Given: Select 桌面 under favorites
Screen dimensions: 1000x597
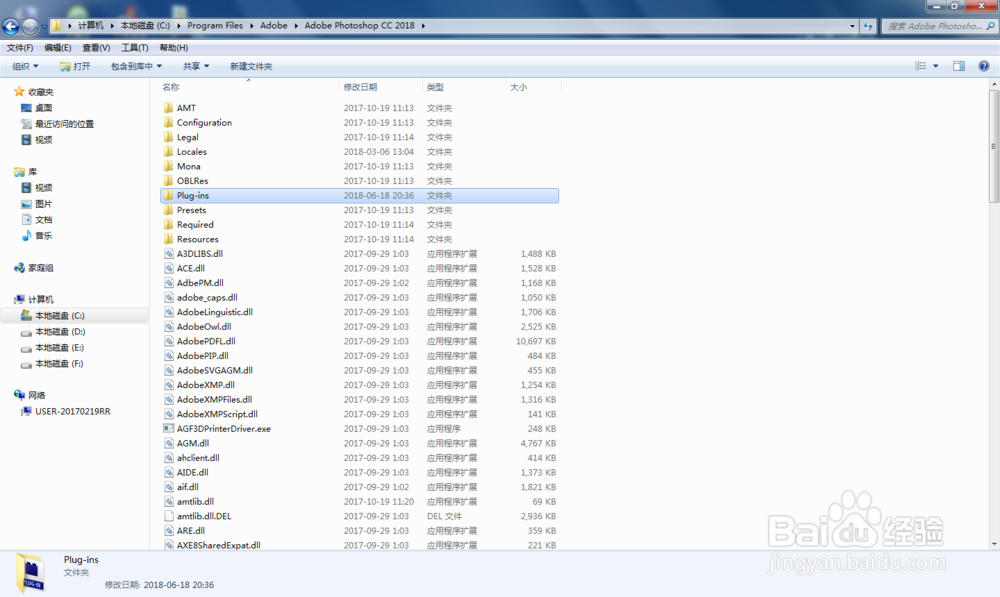Looking at the screenshot, I should point(43,108).
